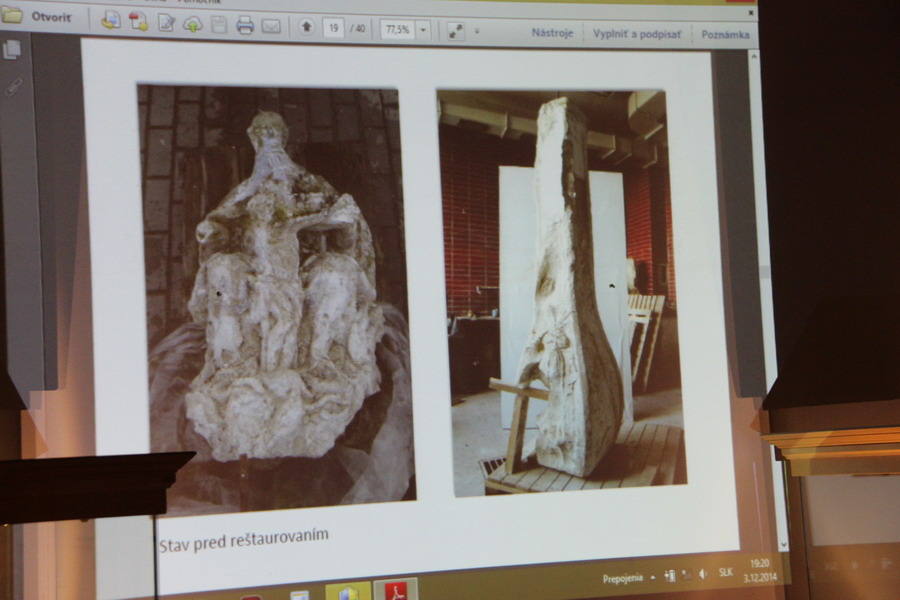Click the caption 'Stav pred reštaurovaním'
This screenshot has height=600, width=900.
click(244, 540)
